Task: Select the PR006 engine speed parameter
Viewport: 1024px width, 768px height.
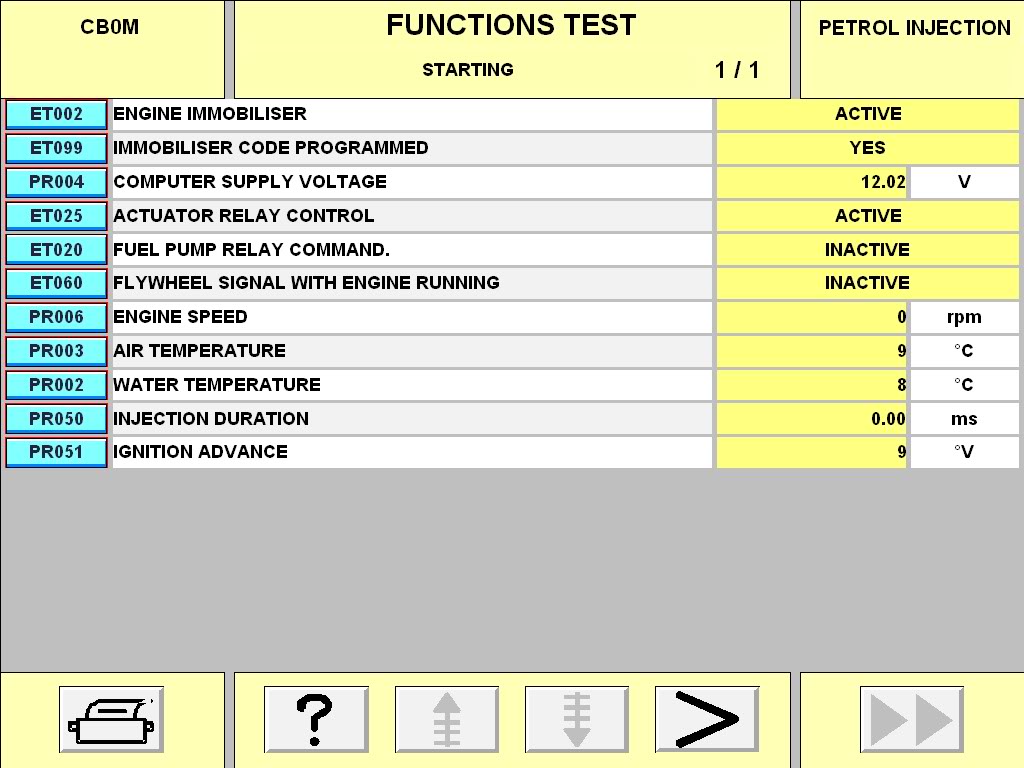Action: point(56,317)
